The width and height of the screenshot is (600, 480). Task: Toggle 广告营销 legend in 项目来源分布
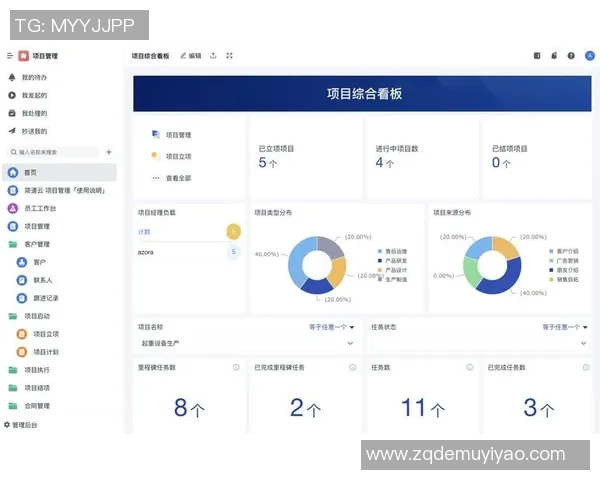pyautogui.click(x=564, y=261)
